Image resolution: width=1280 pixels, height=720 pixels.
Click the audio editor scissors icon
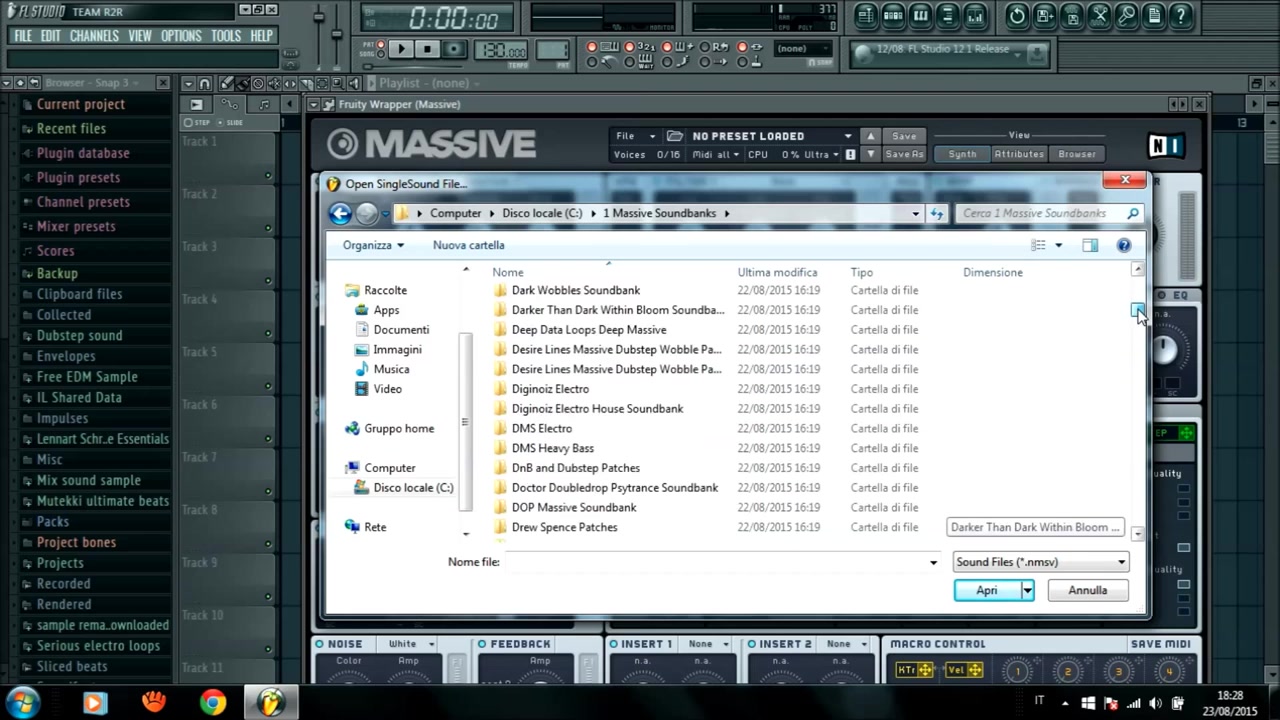click(1099, 15)
